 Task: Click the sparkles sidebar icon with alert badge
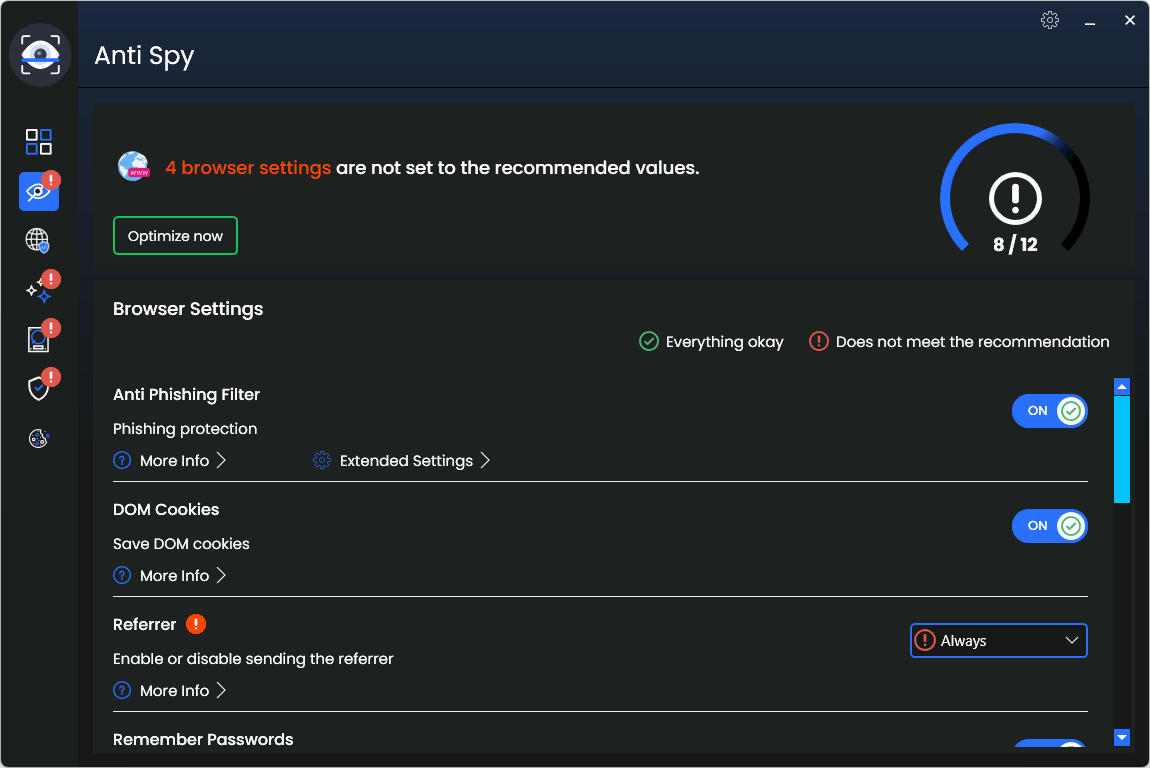pos(39,289)
